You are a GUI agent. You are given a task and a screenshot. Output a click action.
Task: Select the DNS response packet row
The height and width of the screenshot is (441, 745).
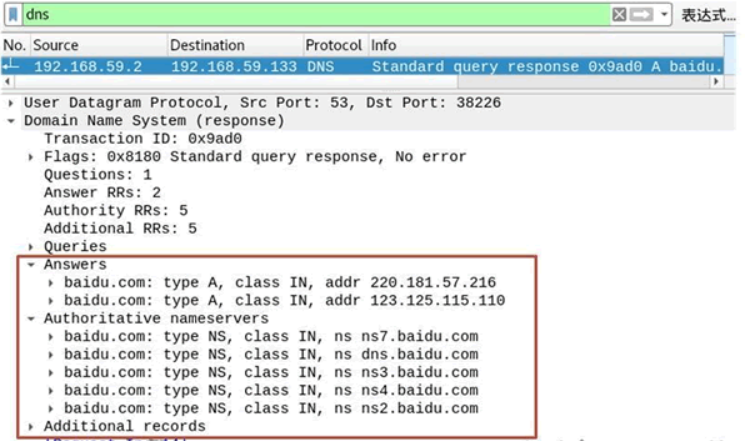coord(362,67)
